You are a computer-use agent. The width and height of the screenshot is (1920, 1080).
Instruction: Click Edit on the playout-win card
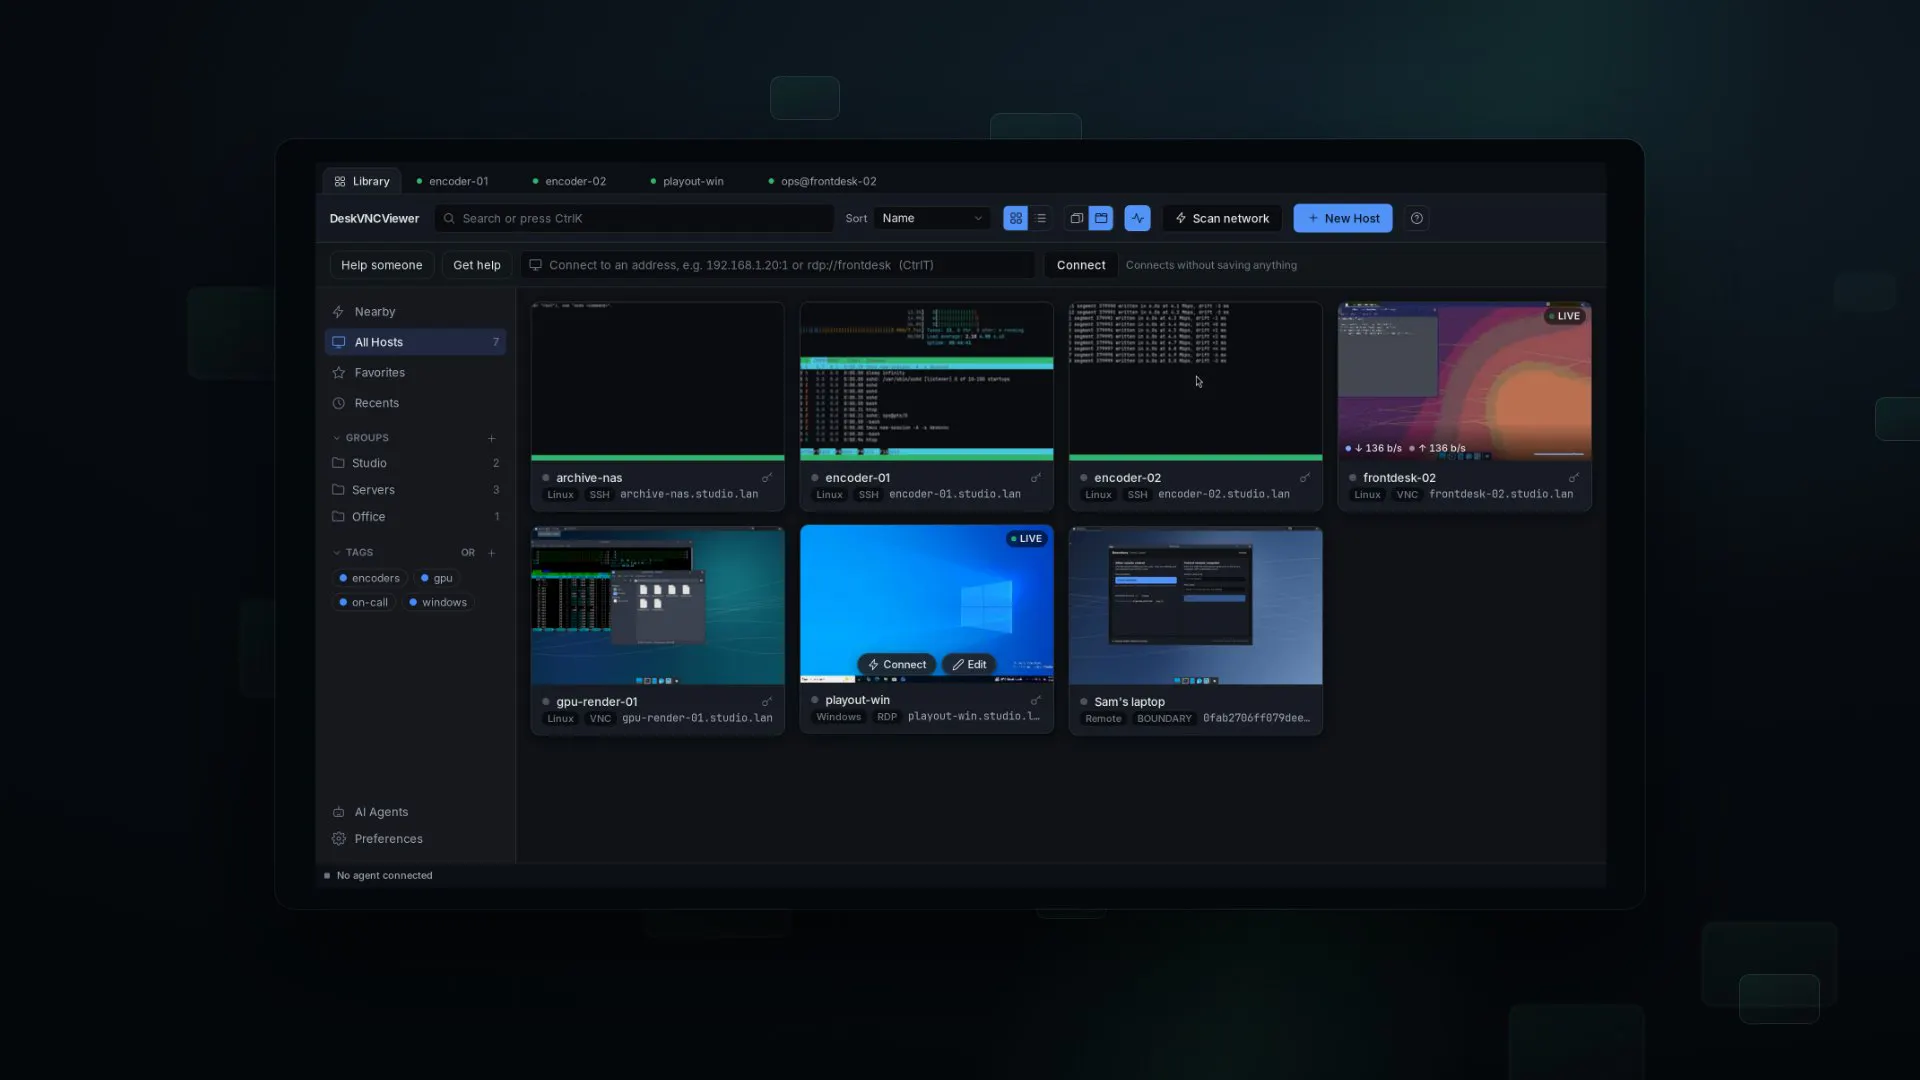pos(969,665)
